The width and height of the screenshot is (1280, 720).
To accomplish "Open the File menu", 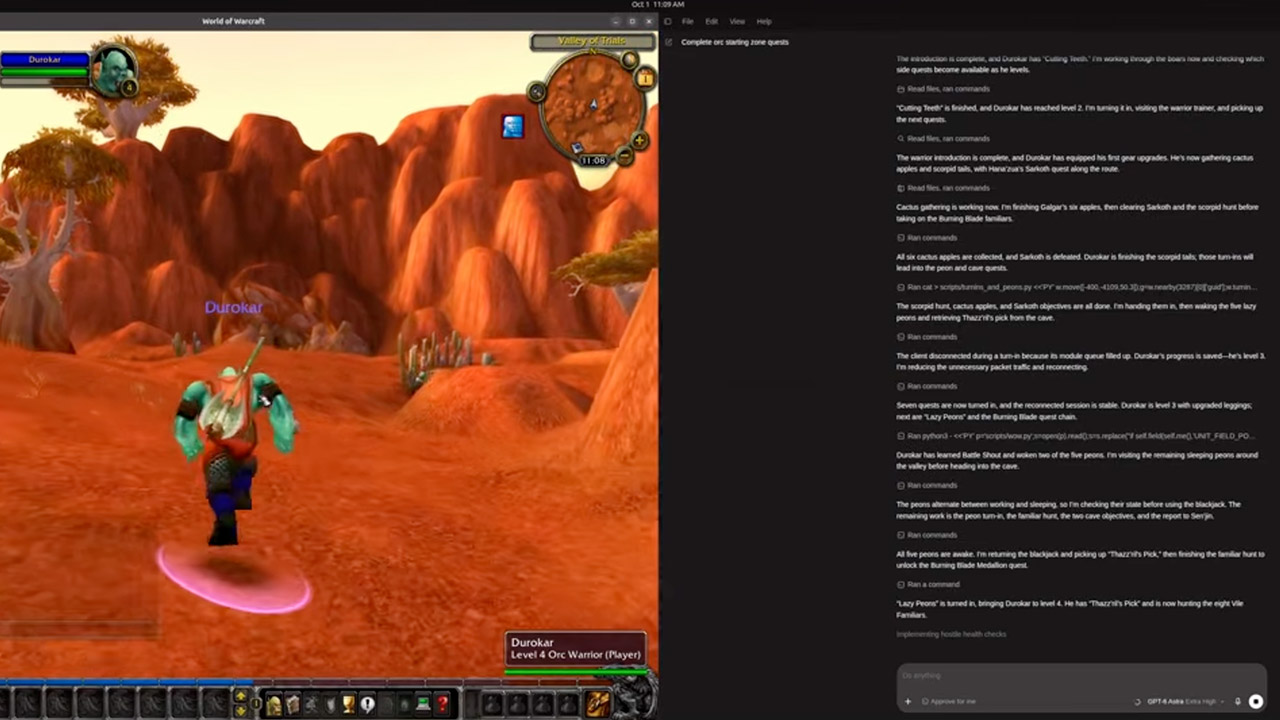I will pyautogui.click(x=687, y=21).
